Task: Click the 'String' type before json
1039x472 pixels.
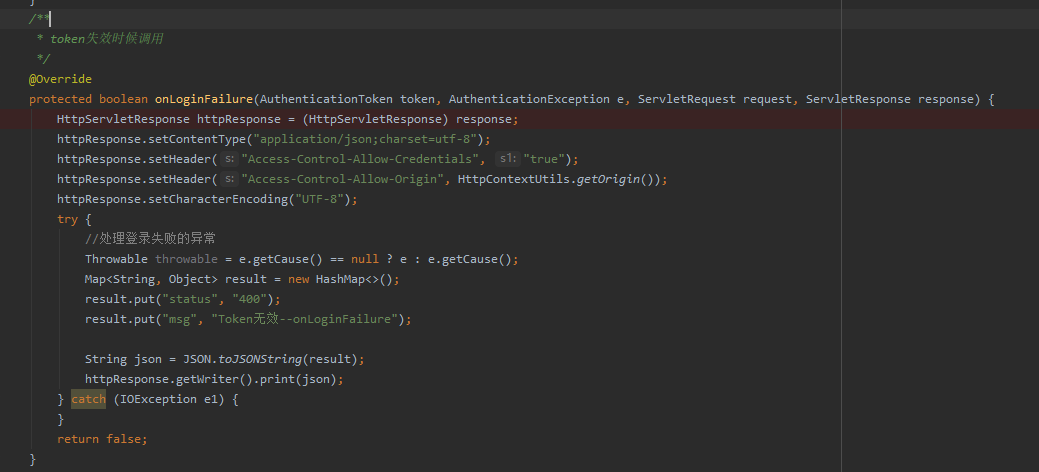Action: tap(106, 359)
